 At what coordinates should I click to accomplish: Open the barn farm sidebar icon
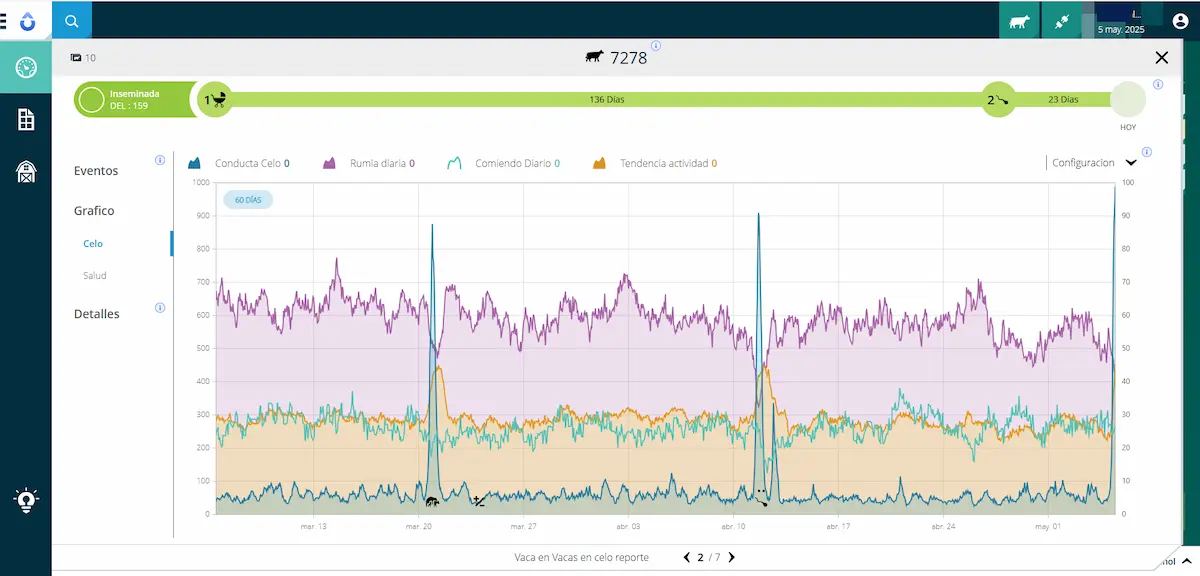26,172
